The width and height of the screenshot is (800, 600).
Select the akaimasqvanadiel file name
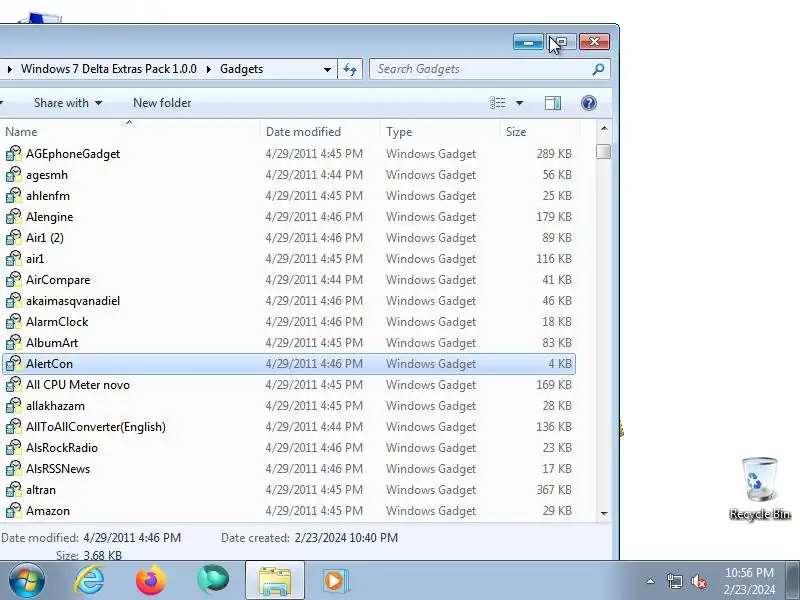(x=73, y=301)
